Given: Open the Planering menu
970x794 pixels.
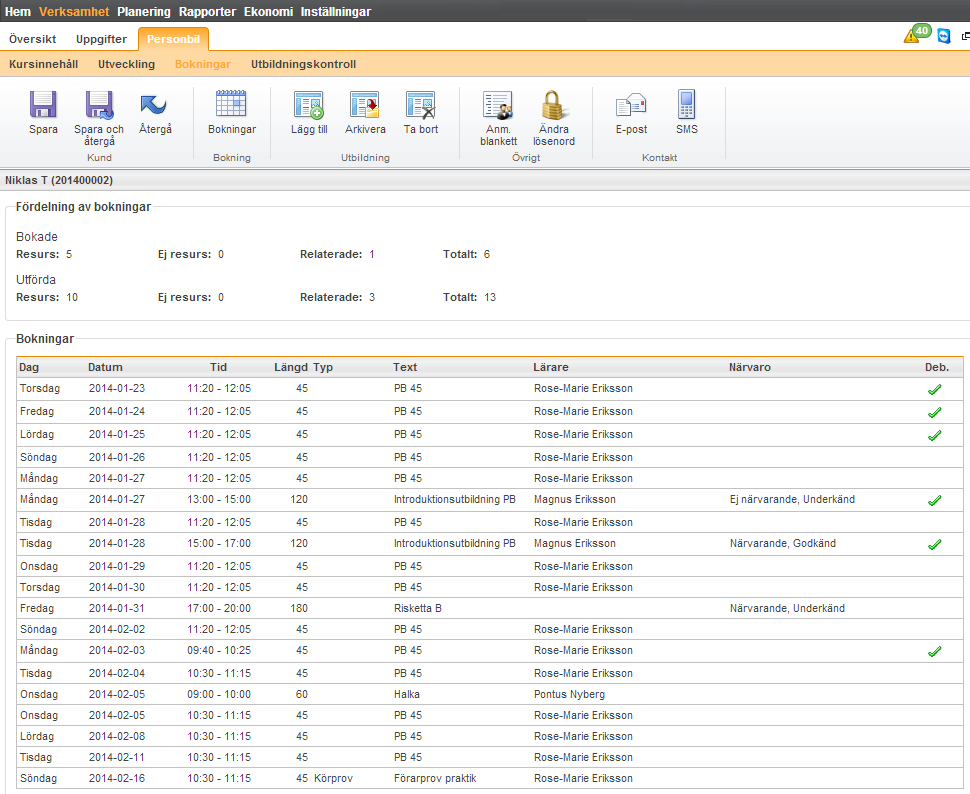Looking at the screenshot, I should tap(144, 12).
